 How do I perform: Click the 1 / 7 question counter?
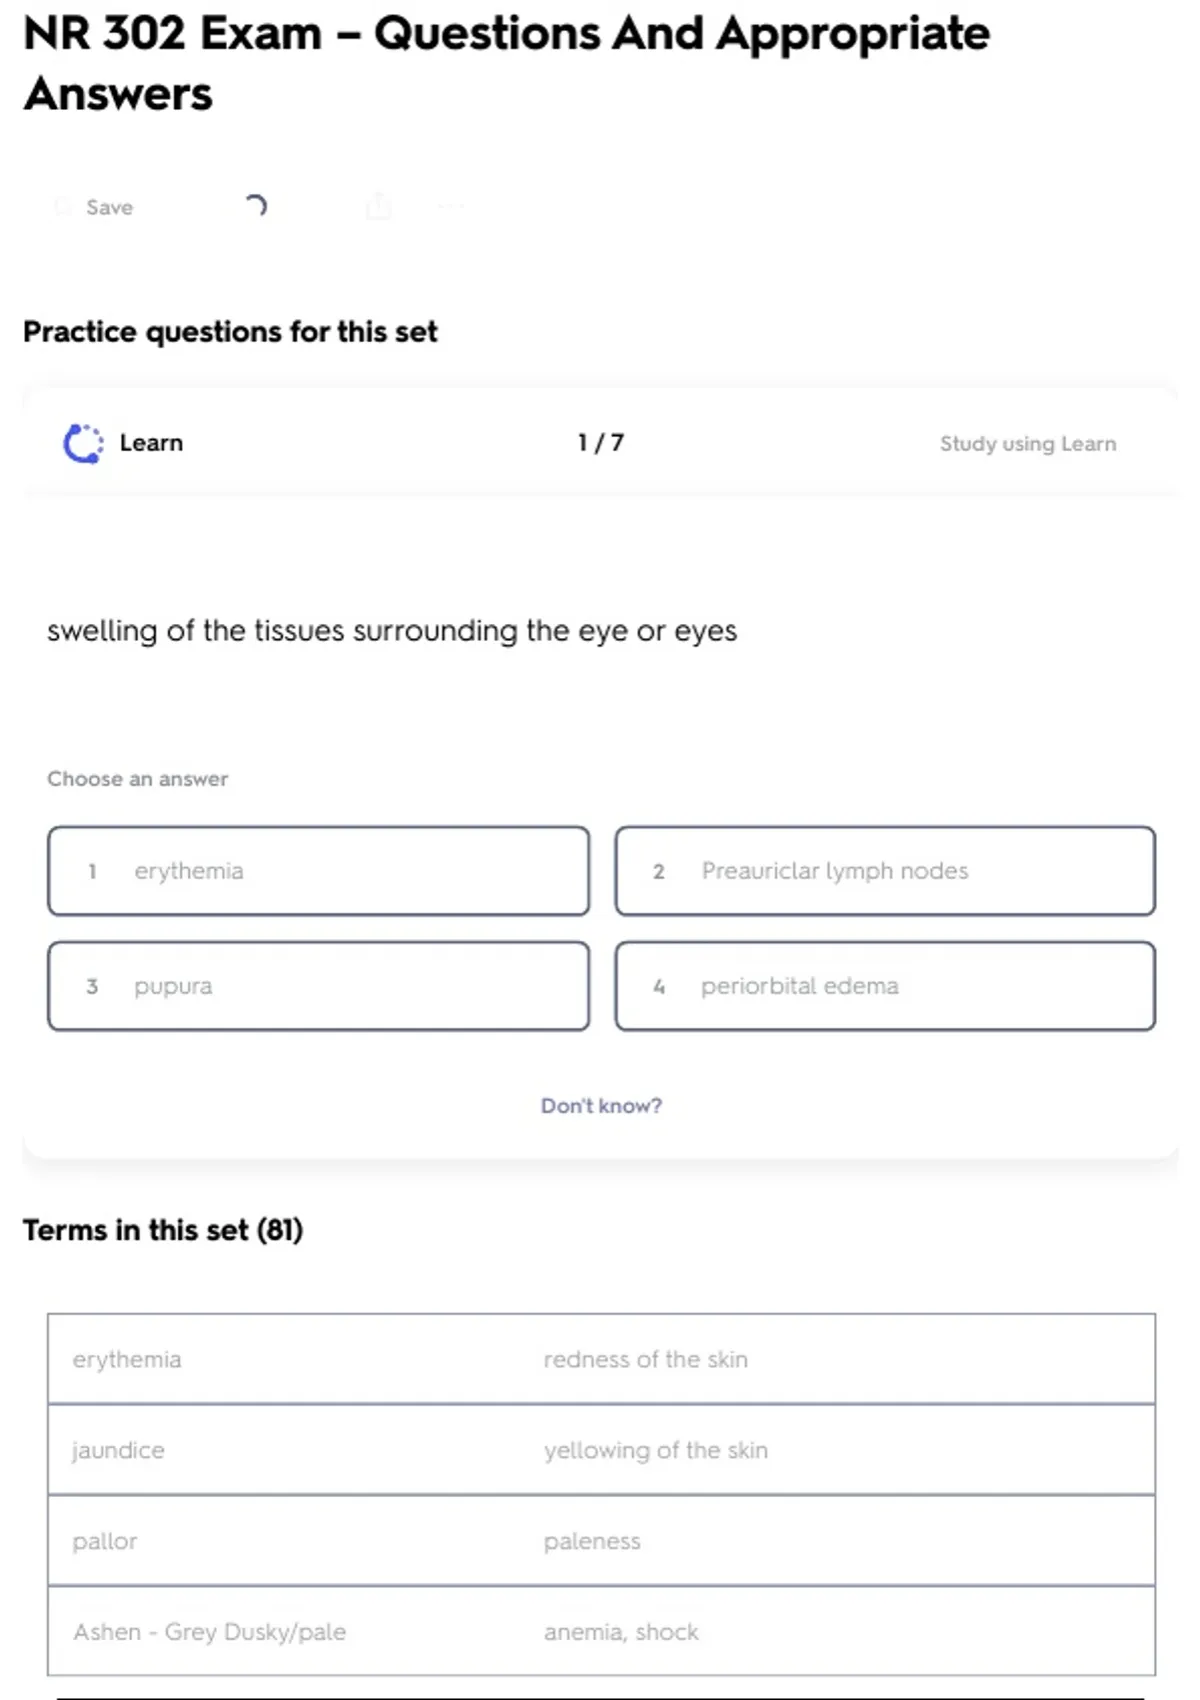point(600,443)
